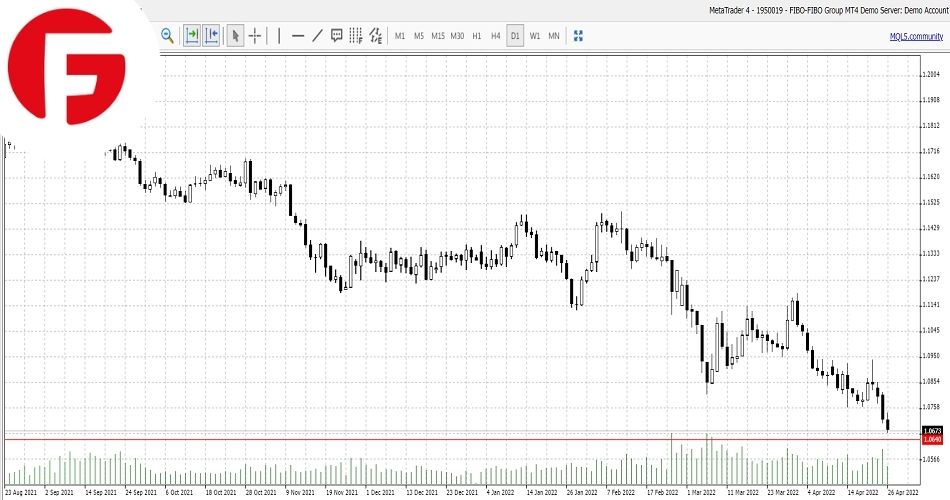
Task: Select the H1 timeframe
Action: click(477, 36)
